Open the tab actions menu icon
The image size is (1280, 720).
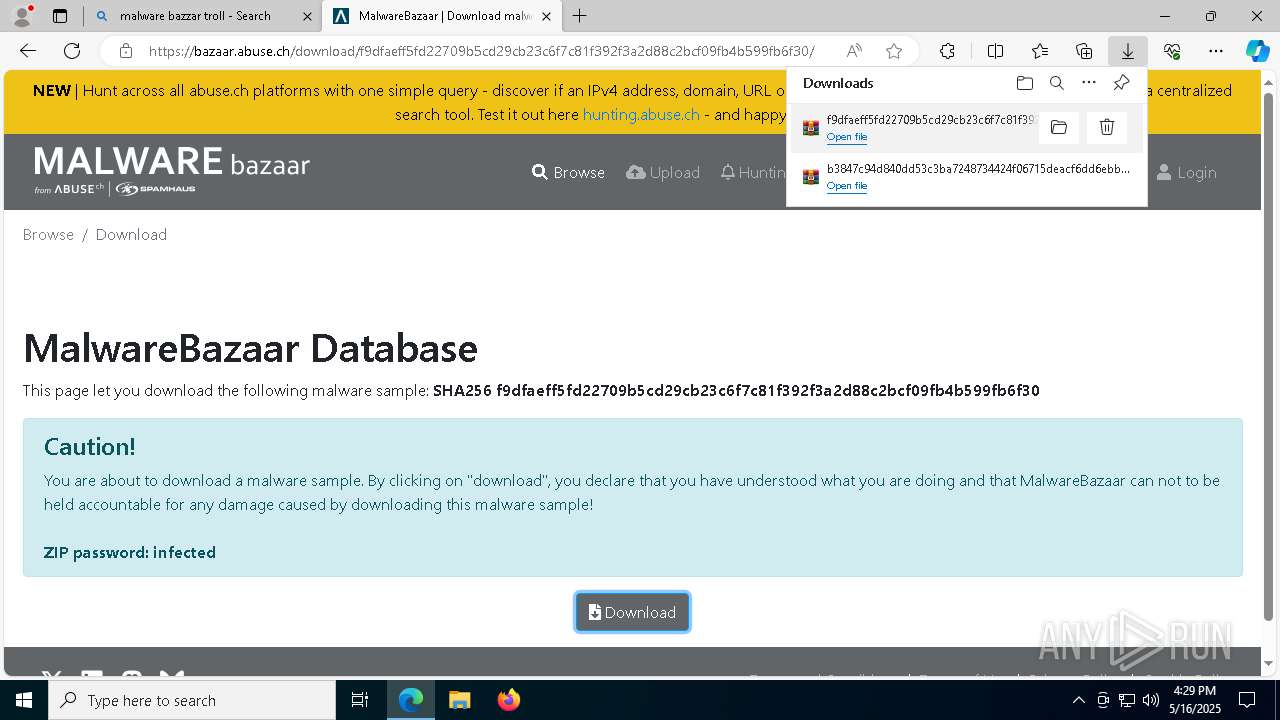tap(60, 16)
